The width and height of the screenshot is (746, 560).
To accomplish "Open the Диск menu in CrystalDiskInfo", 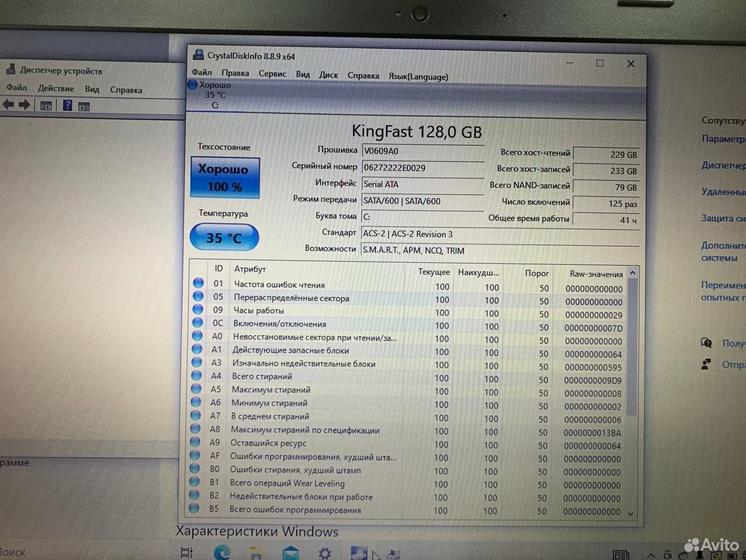I will click(328, 75).
